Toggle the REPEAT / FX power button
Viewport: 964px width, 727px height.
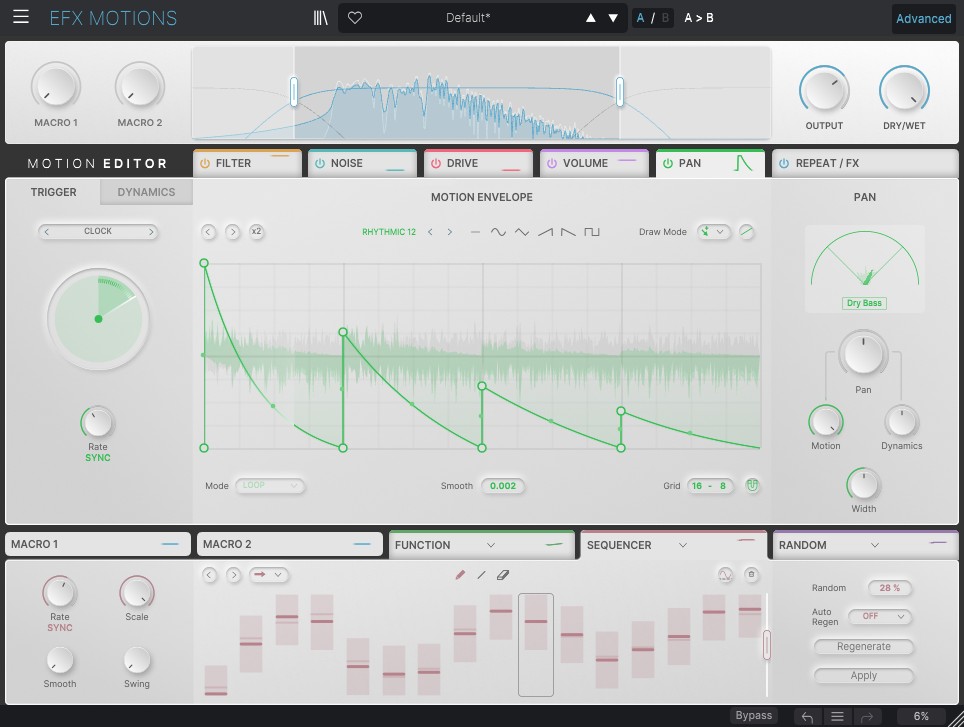(x=784, y=163)
